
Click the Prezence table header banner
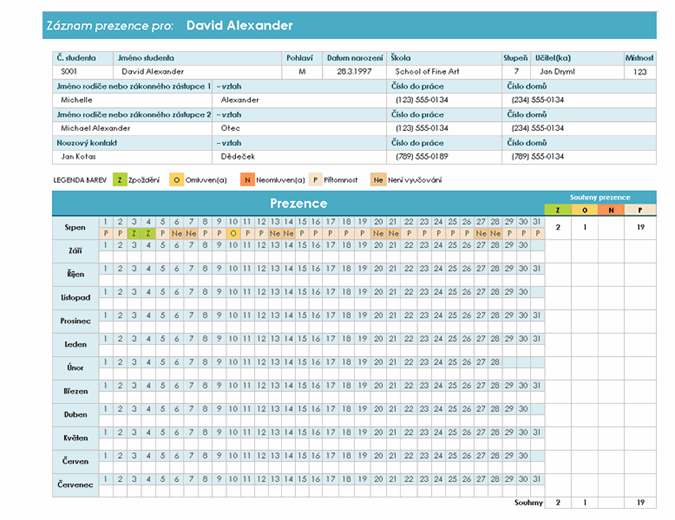click(298, 203)
